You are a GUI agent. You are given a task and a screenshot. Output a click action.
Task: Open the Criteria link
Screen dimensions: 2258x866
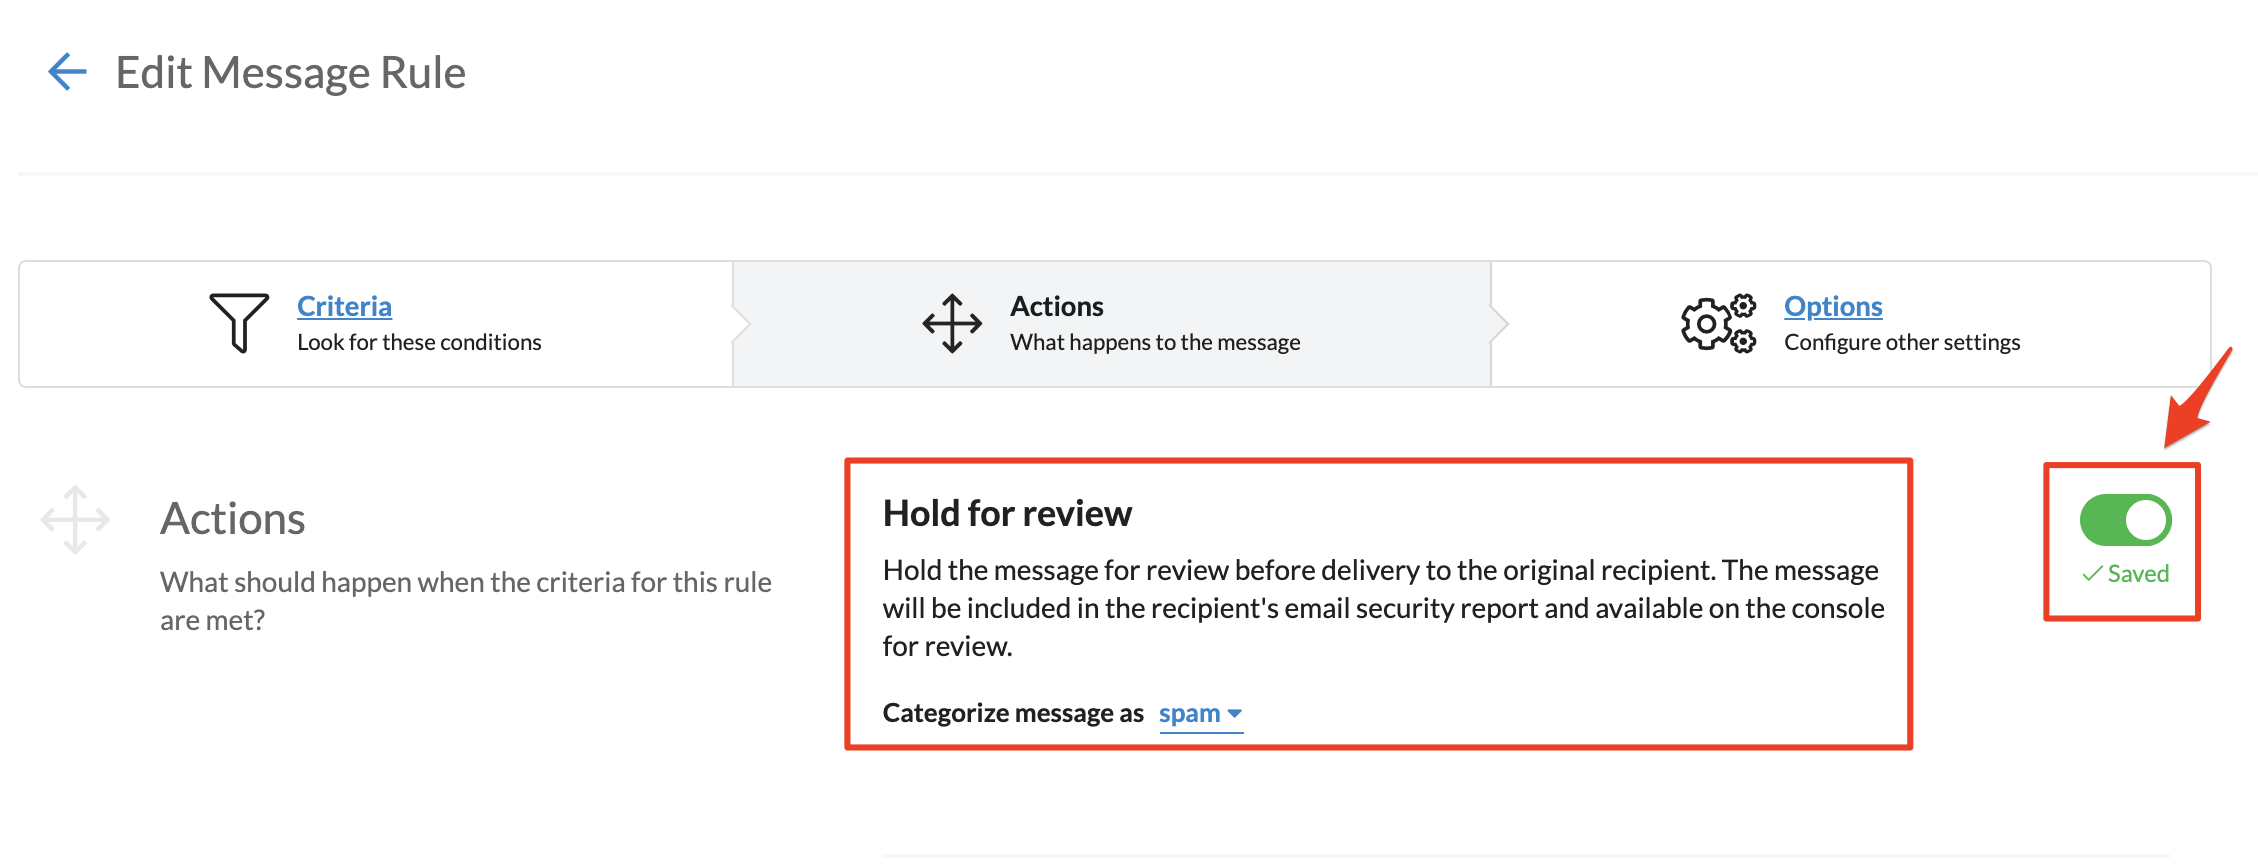pos(344,306)
